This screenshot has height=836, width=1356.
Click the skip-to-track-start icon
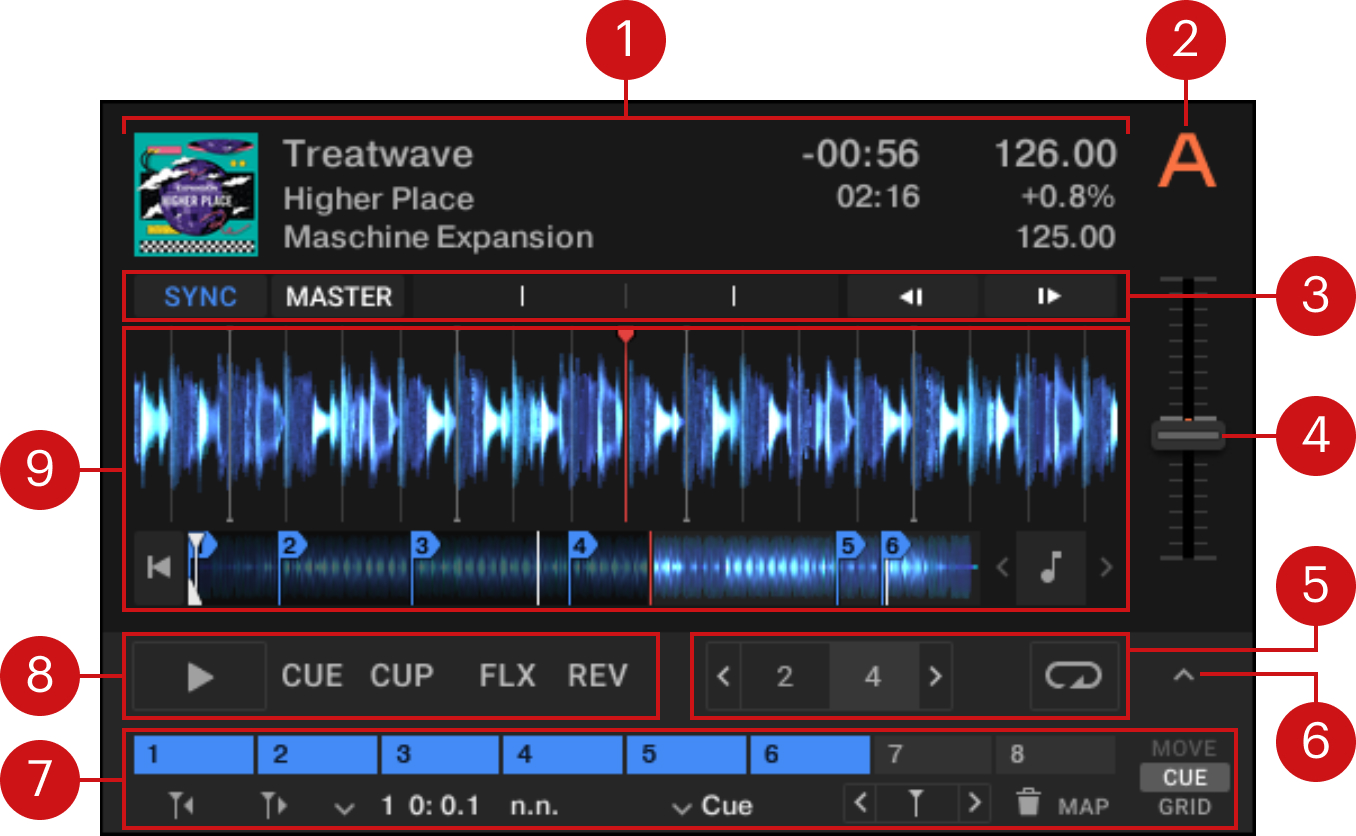click(159, 568)
